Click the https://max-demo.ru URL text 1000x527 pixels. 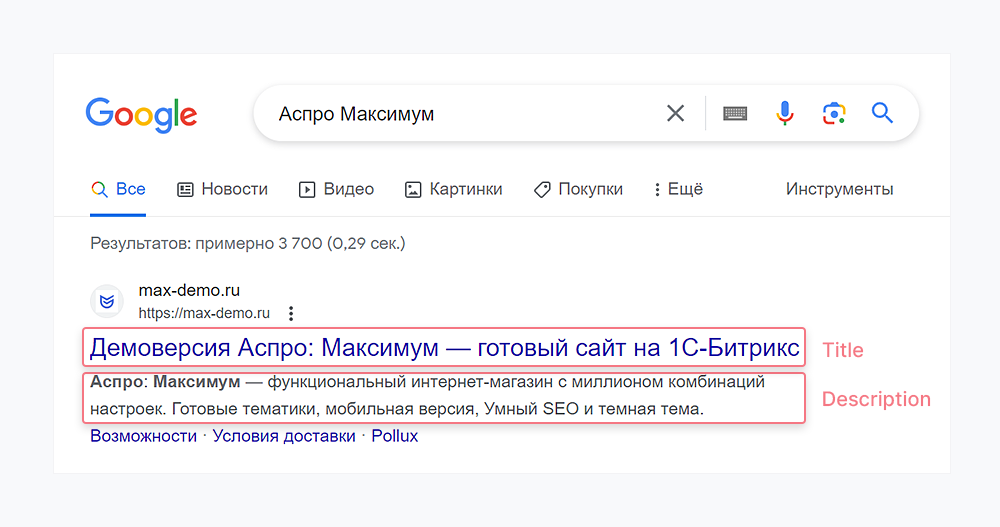(x=204, y=313)
